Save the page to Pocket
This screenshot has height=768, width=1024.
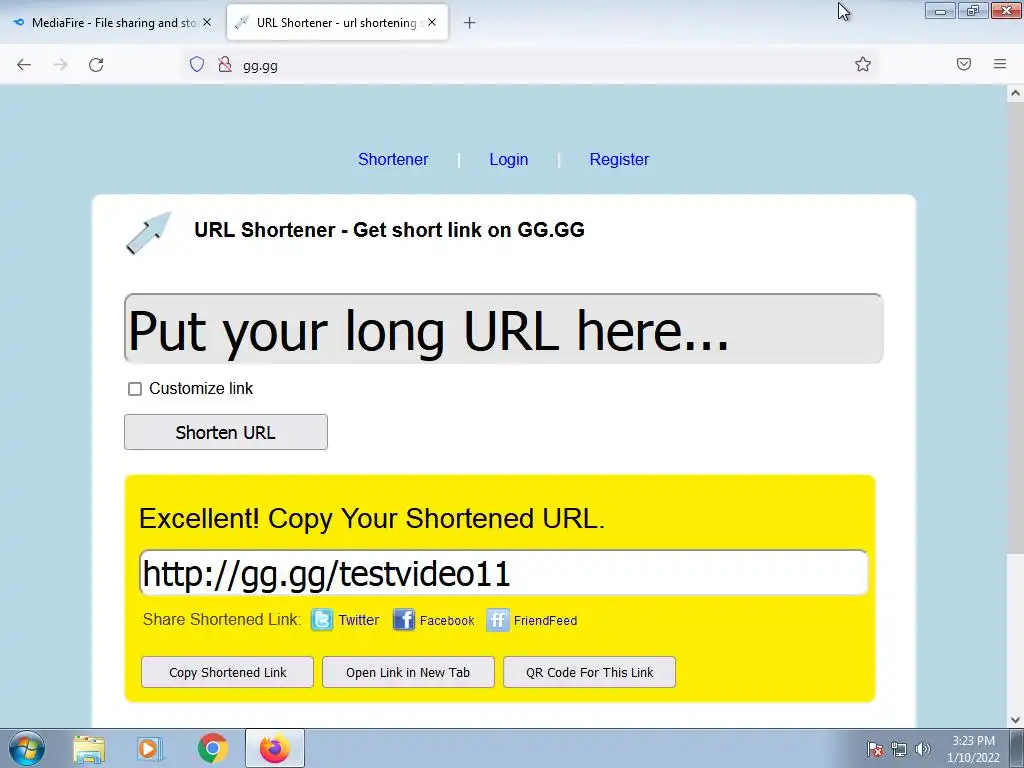[964, 64]
